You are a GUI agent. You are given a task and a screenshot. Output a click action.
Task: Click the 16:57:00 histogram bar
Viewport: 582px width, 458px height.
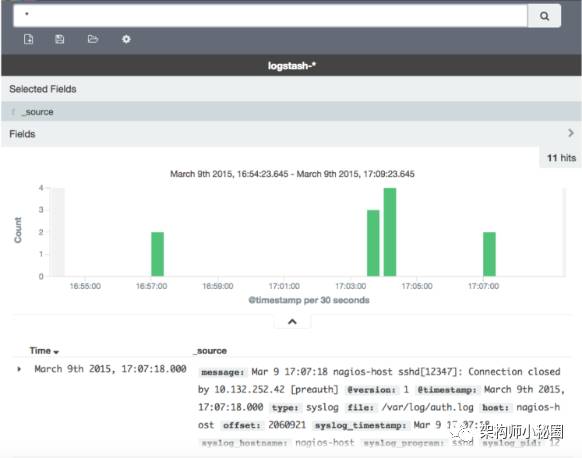(x=157, y=254)
